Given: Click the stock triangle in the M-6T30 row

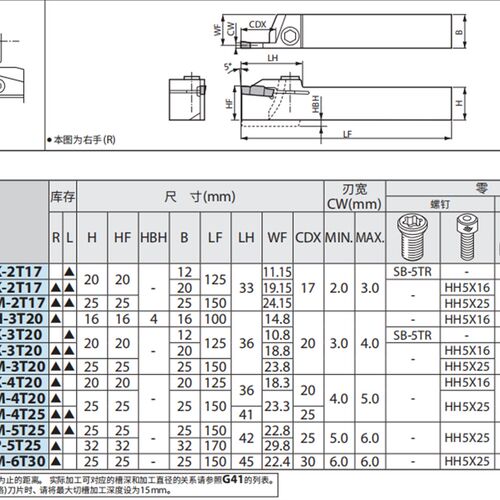Looking at the screenshot, I should pyautogui.click(x=56, y=462).
